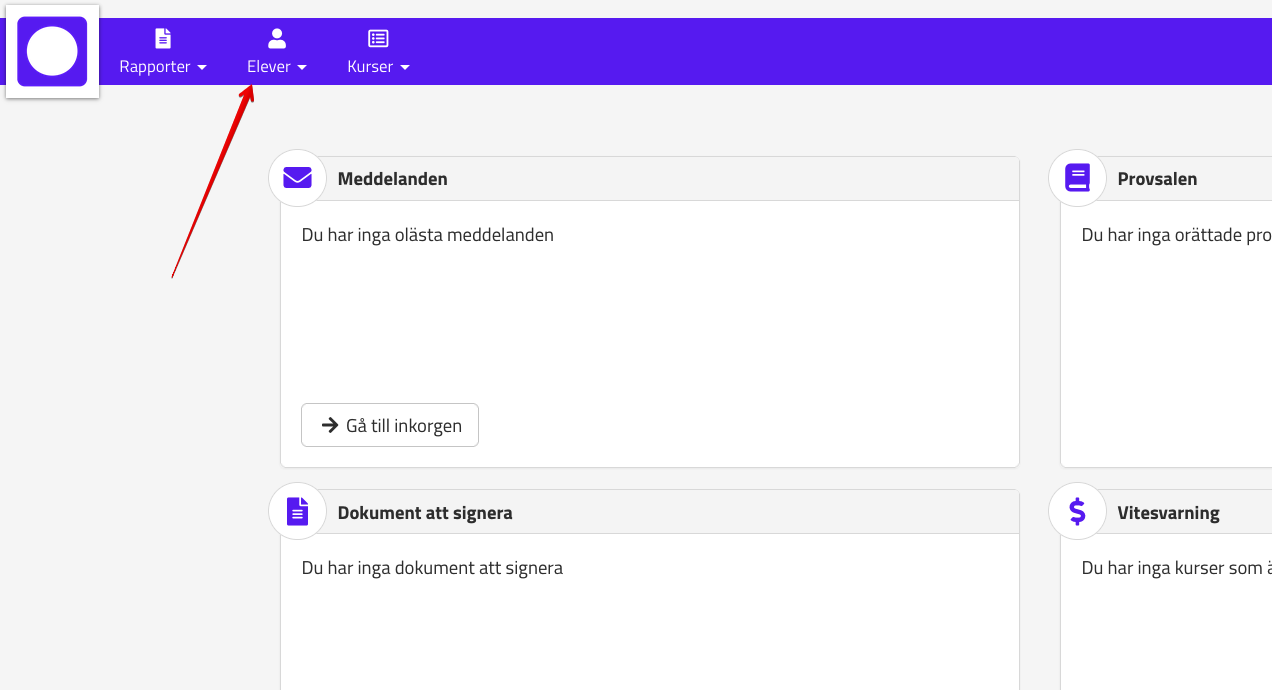Click the Dokument att signera heading text
1272x690 pixels.
[x=425, y=513]
